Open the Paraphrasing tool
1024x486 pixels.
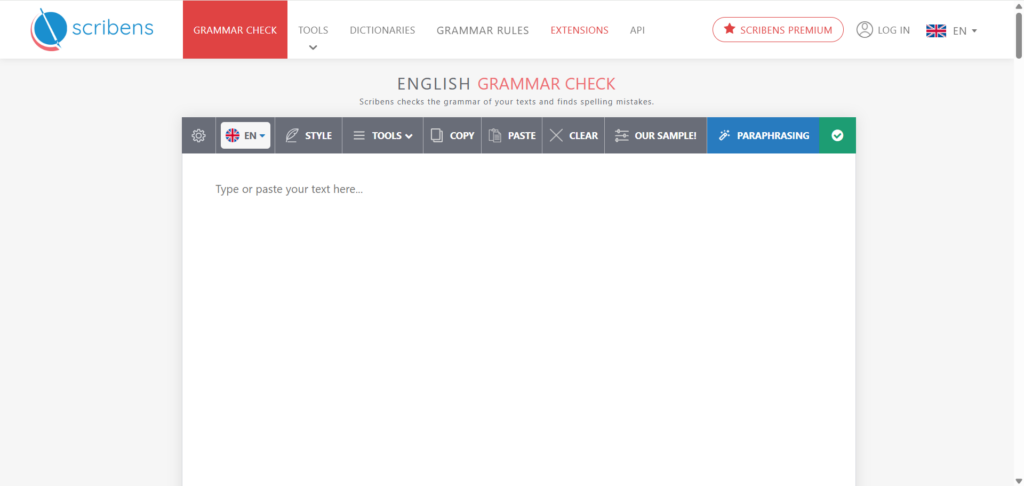point(763,136)
